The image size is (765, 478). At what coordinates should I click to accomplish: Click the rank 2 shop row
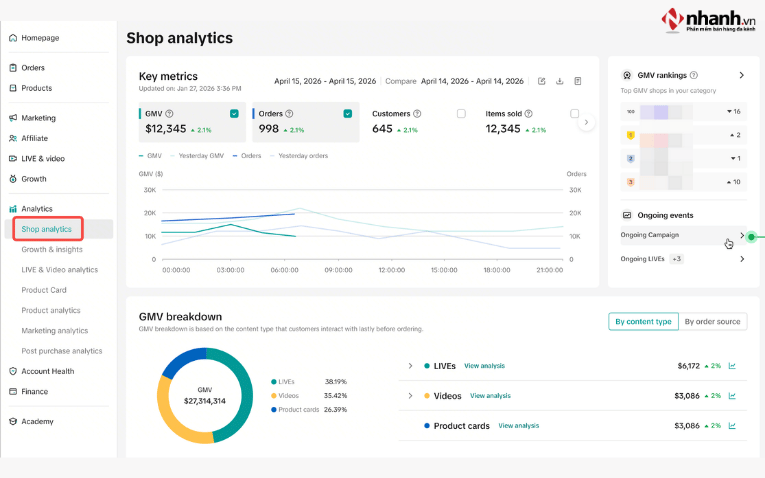coord(683,159)
